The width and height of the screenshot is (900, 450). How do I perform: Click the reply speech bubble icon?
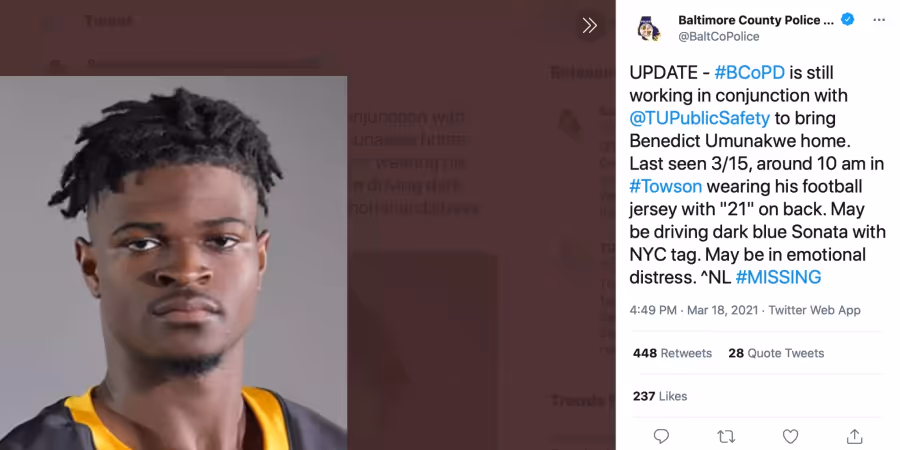pos(661,436)
